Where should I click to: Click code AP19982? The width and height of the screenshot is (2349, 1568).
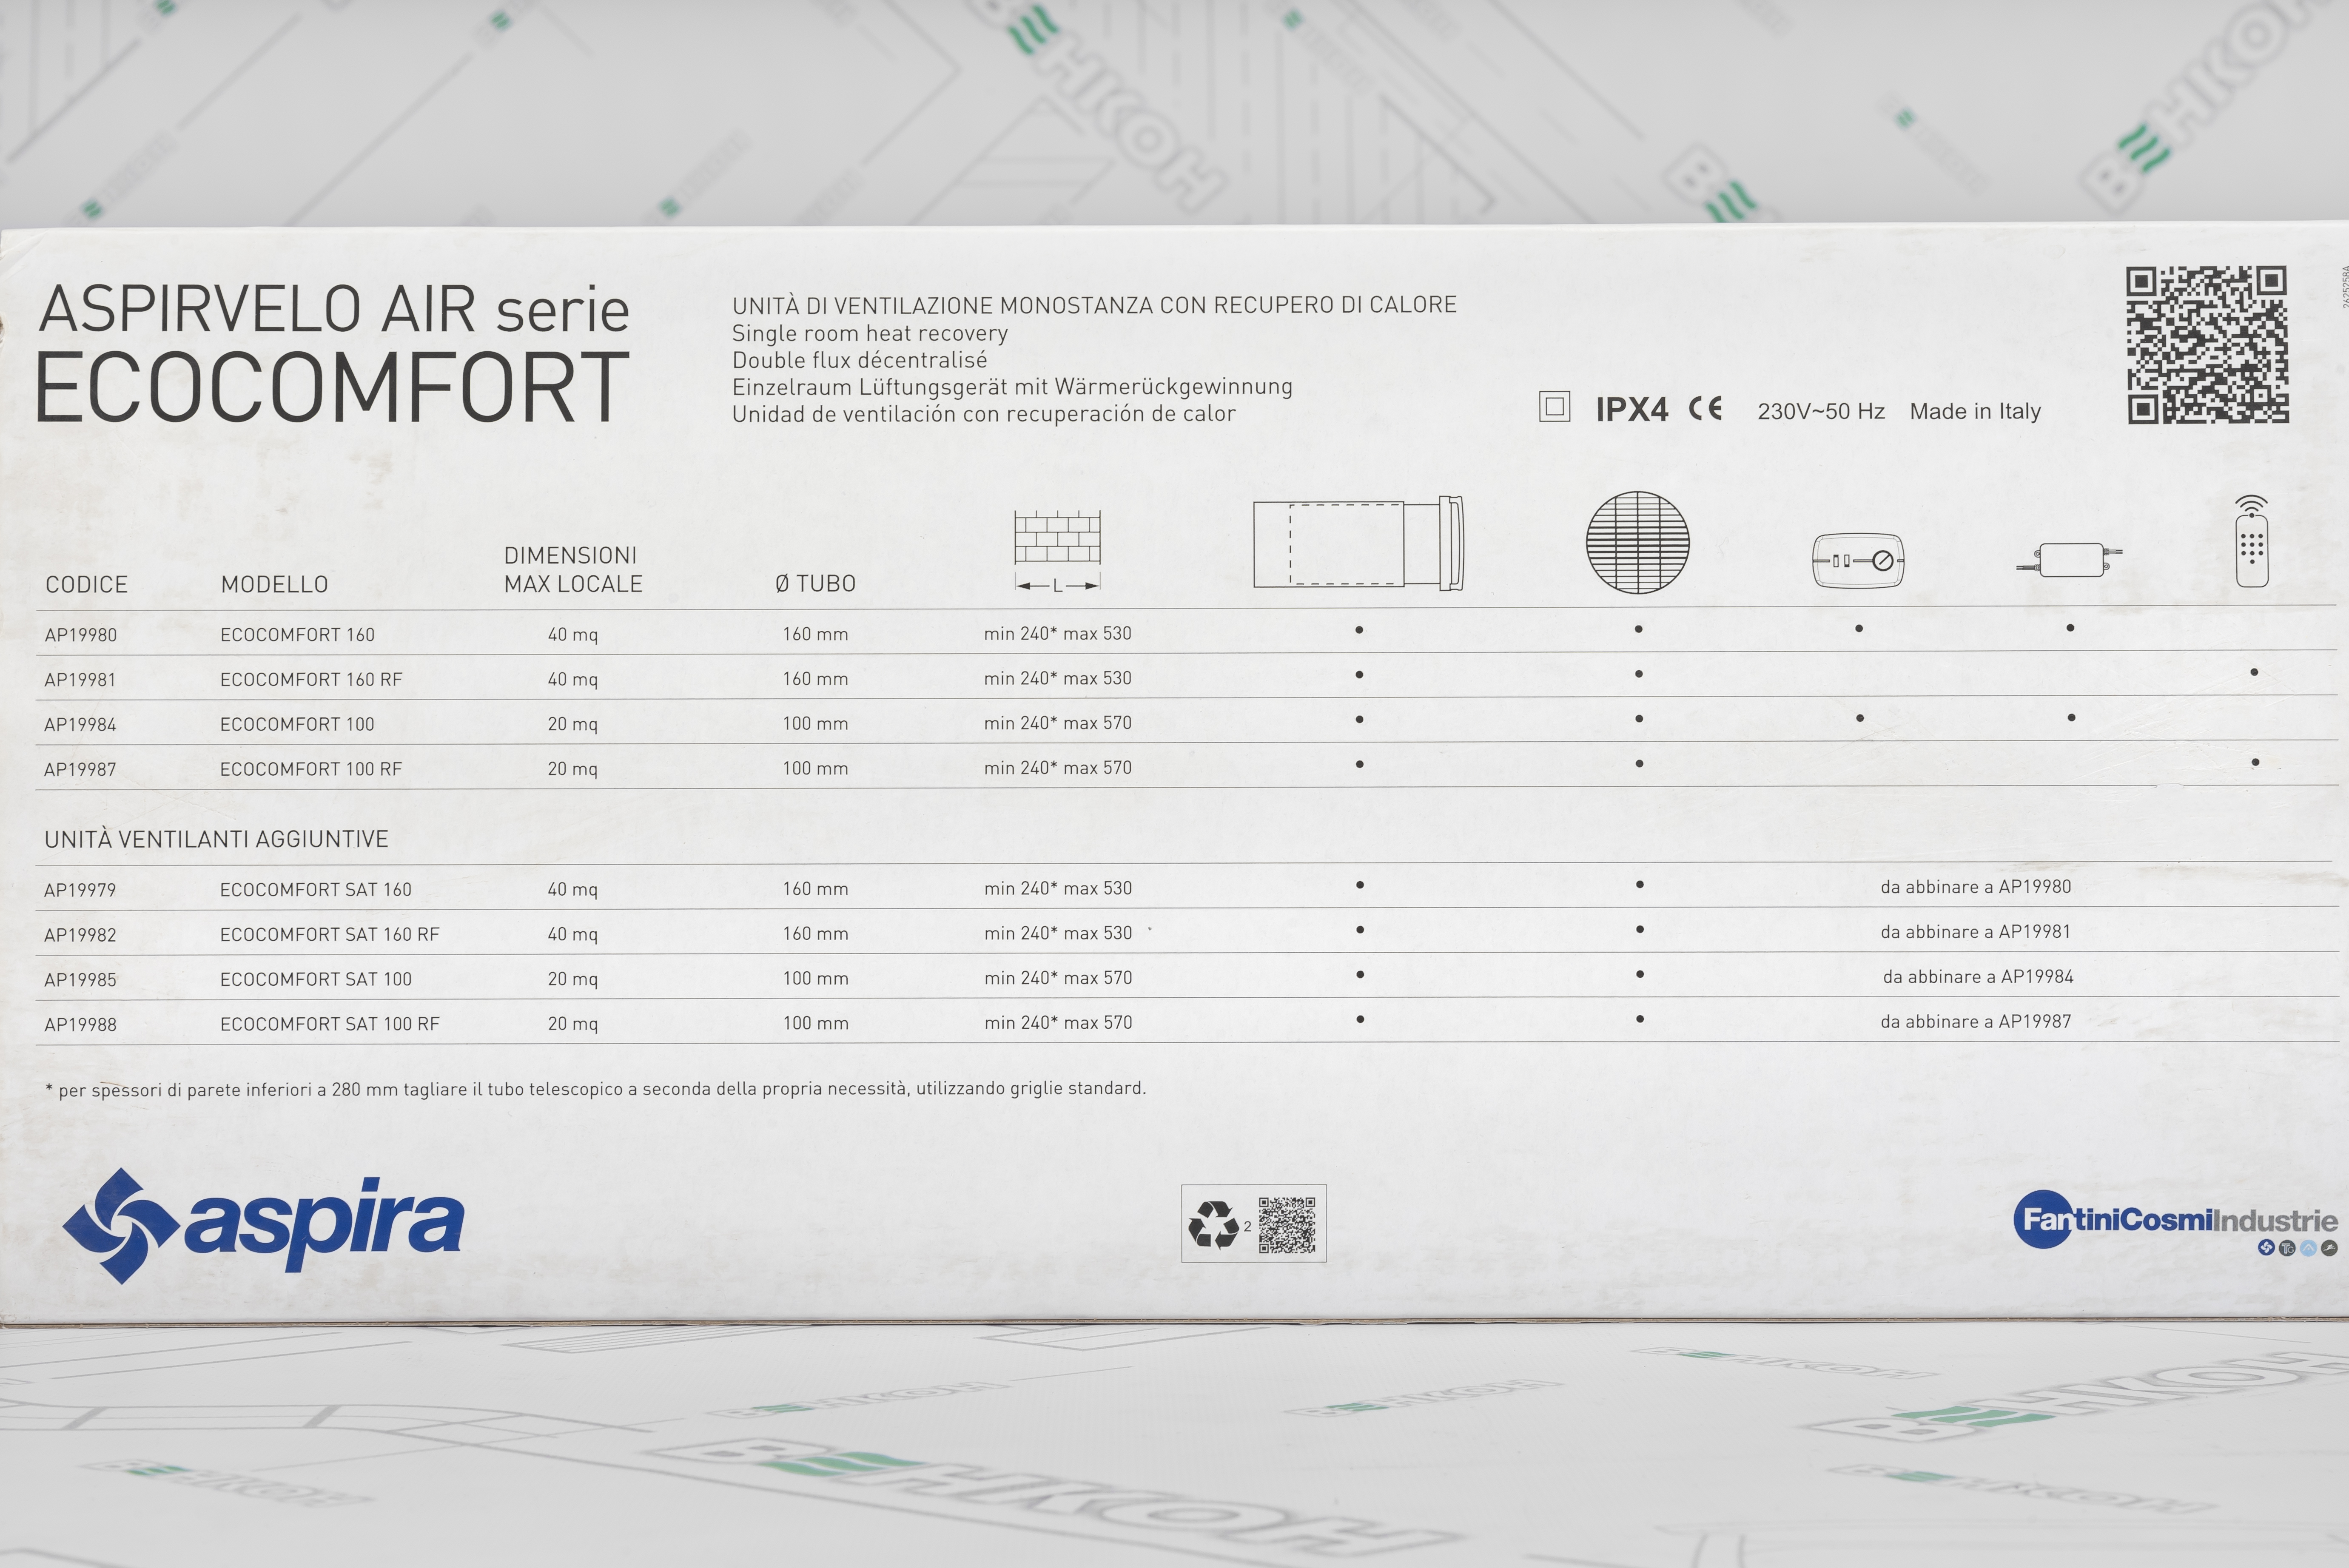[x=80, y=935]
